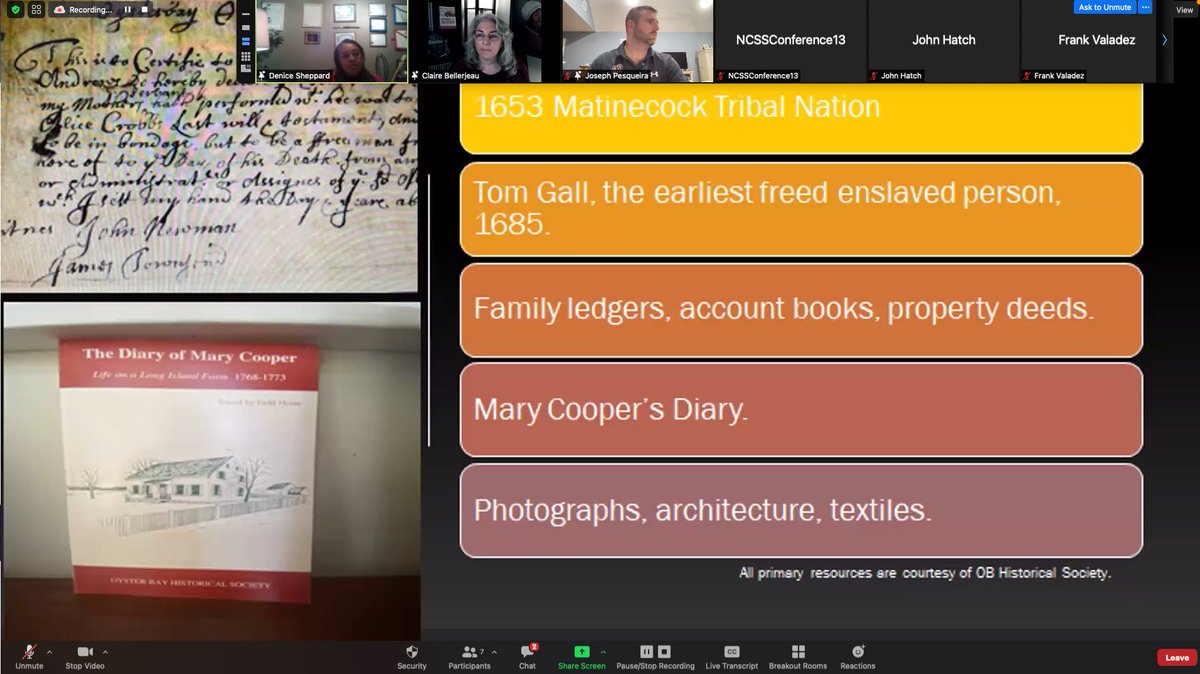Image resolution: width=1200 pixels, height=674 pixels.
Task: Click the pin icon on Denice Sheppard's label
Action: 262,76
